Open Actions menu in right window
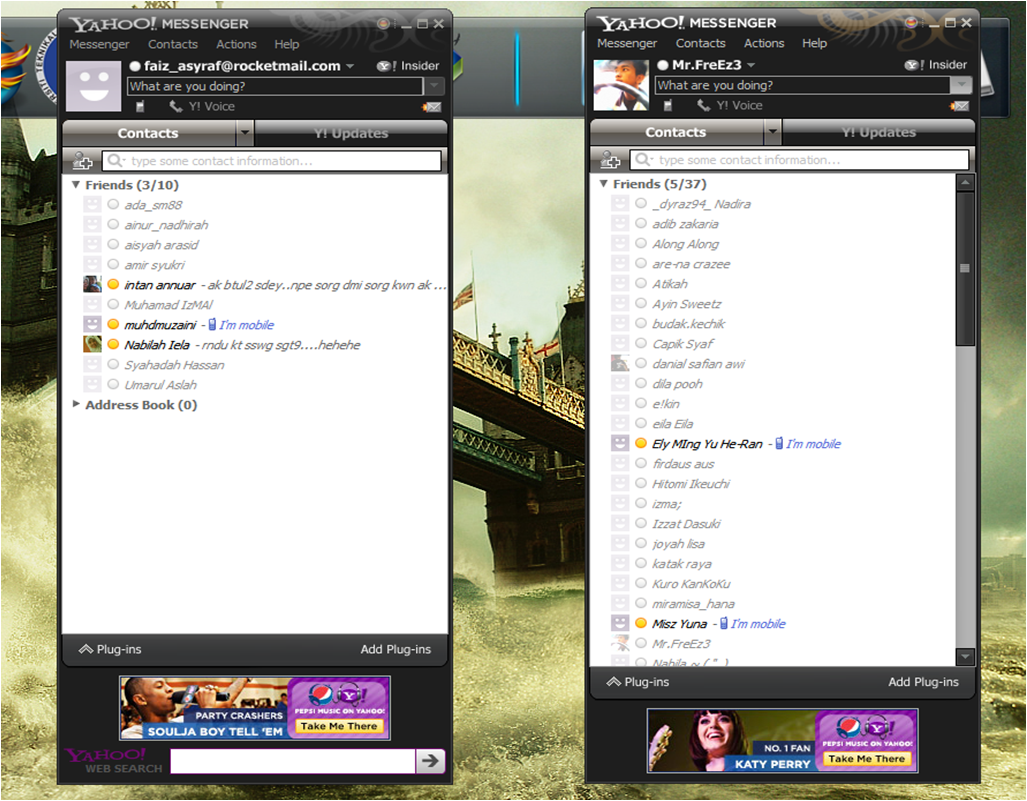 coord(764,43)
